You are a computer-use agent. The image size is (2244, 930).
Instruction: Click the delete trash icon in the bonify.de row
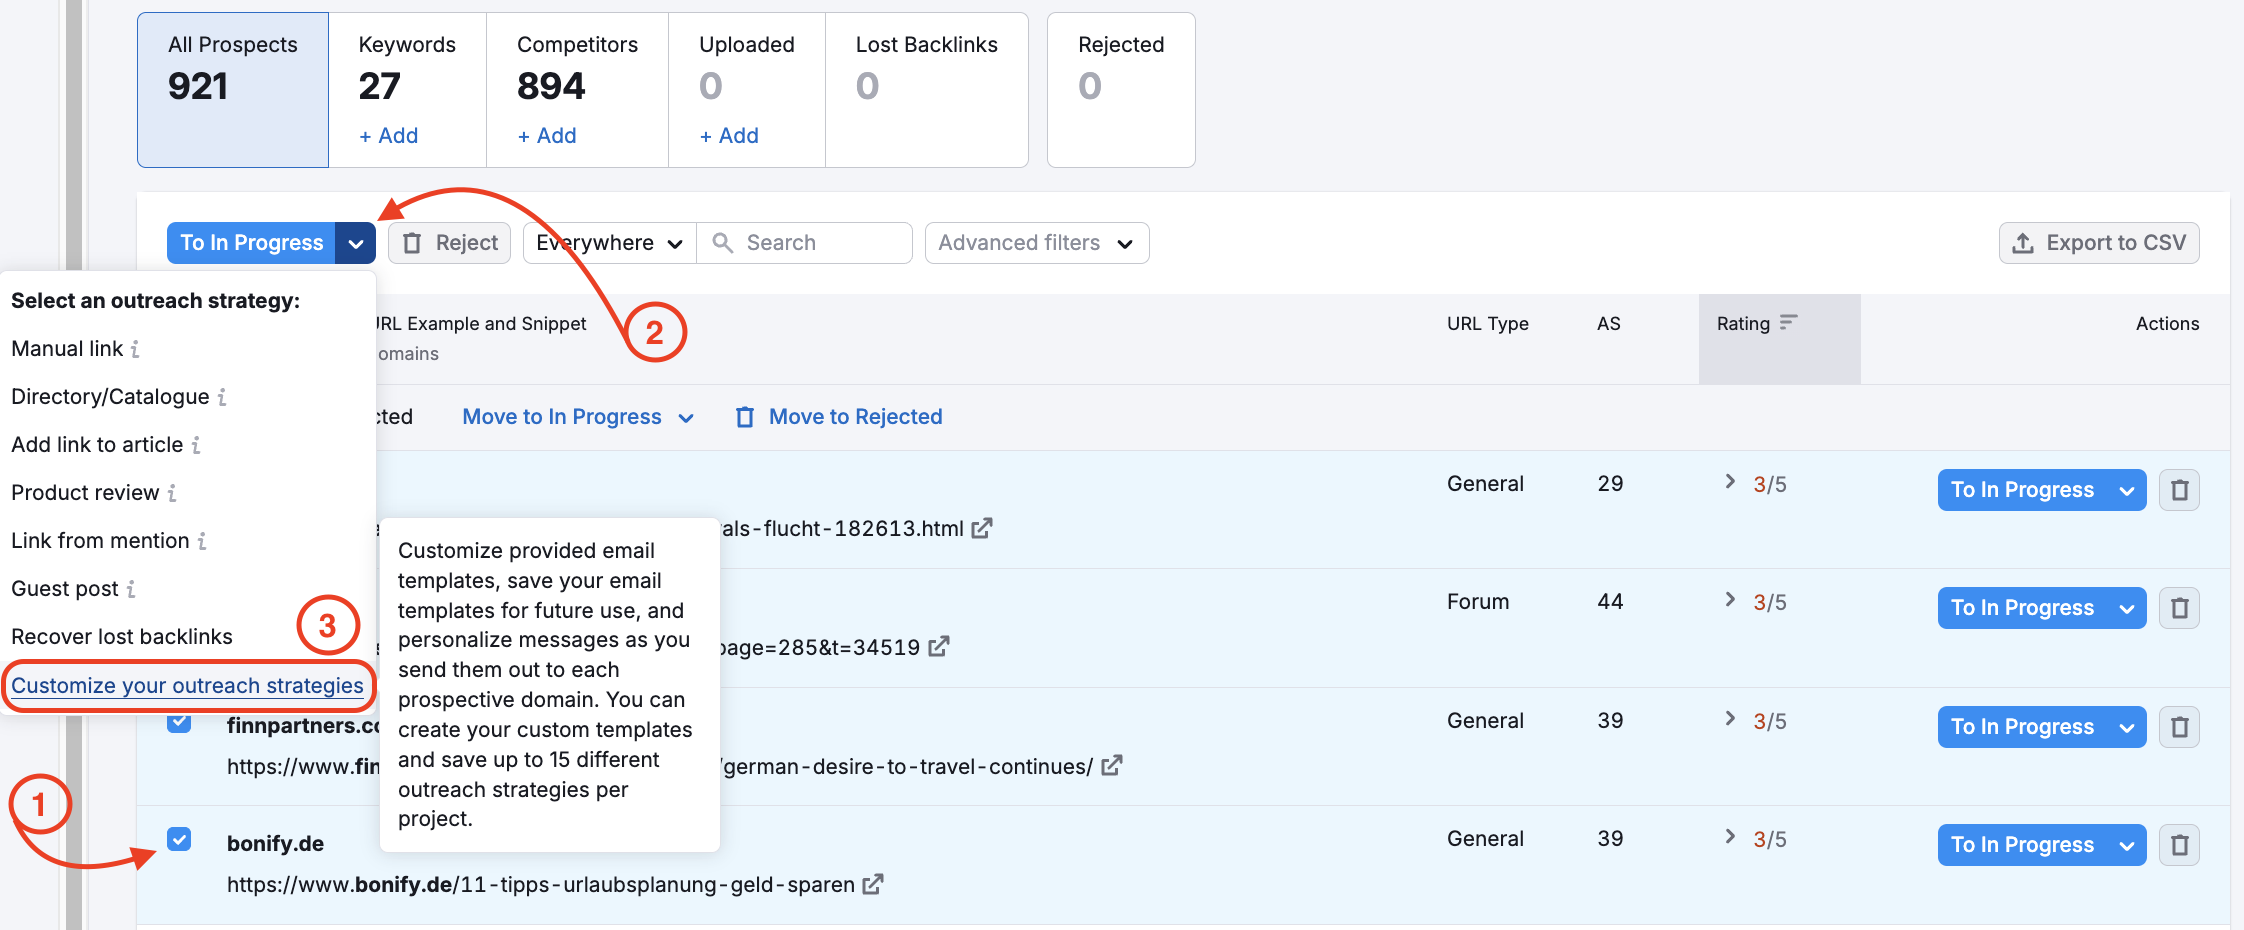pos(2180,845)
